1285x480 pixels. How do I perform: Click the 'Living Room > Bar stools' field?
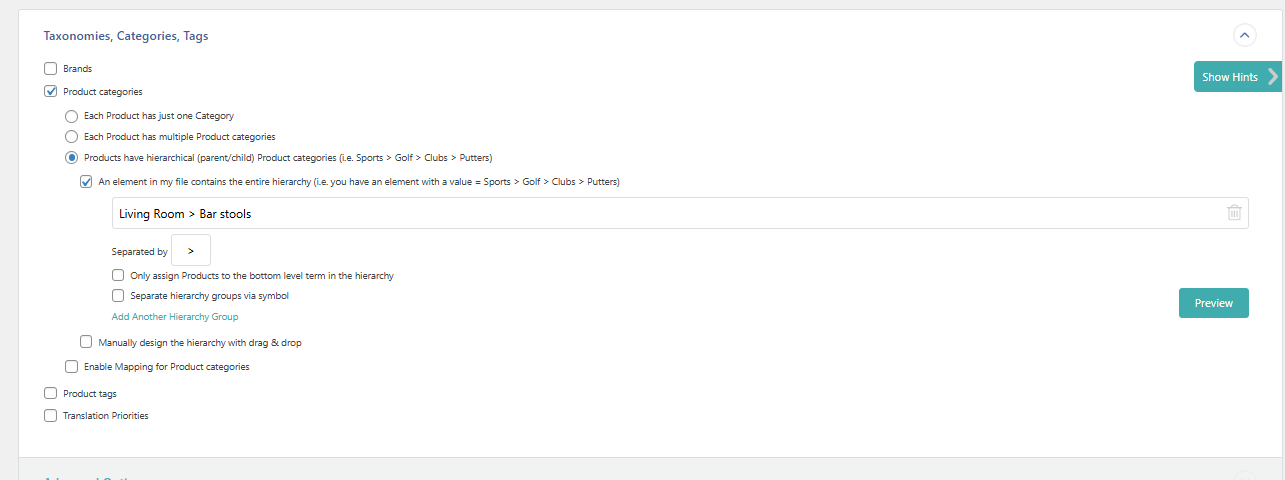660,213
